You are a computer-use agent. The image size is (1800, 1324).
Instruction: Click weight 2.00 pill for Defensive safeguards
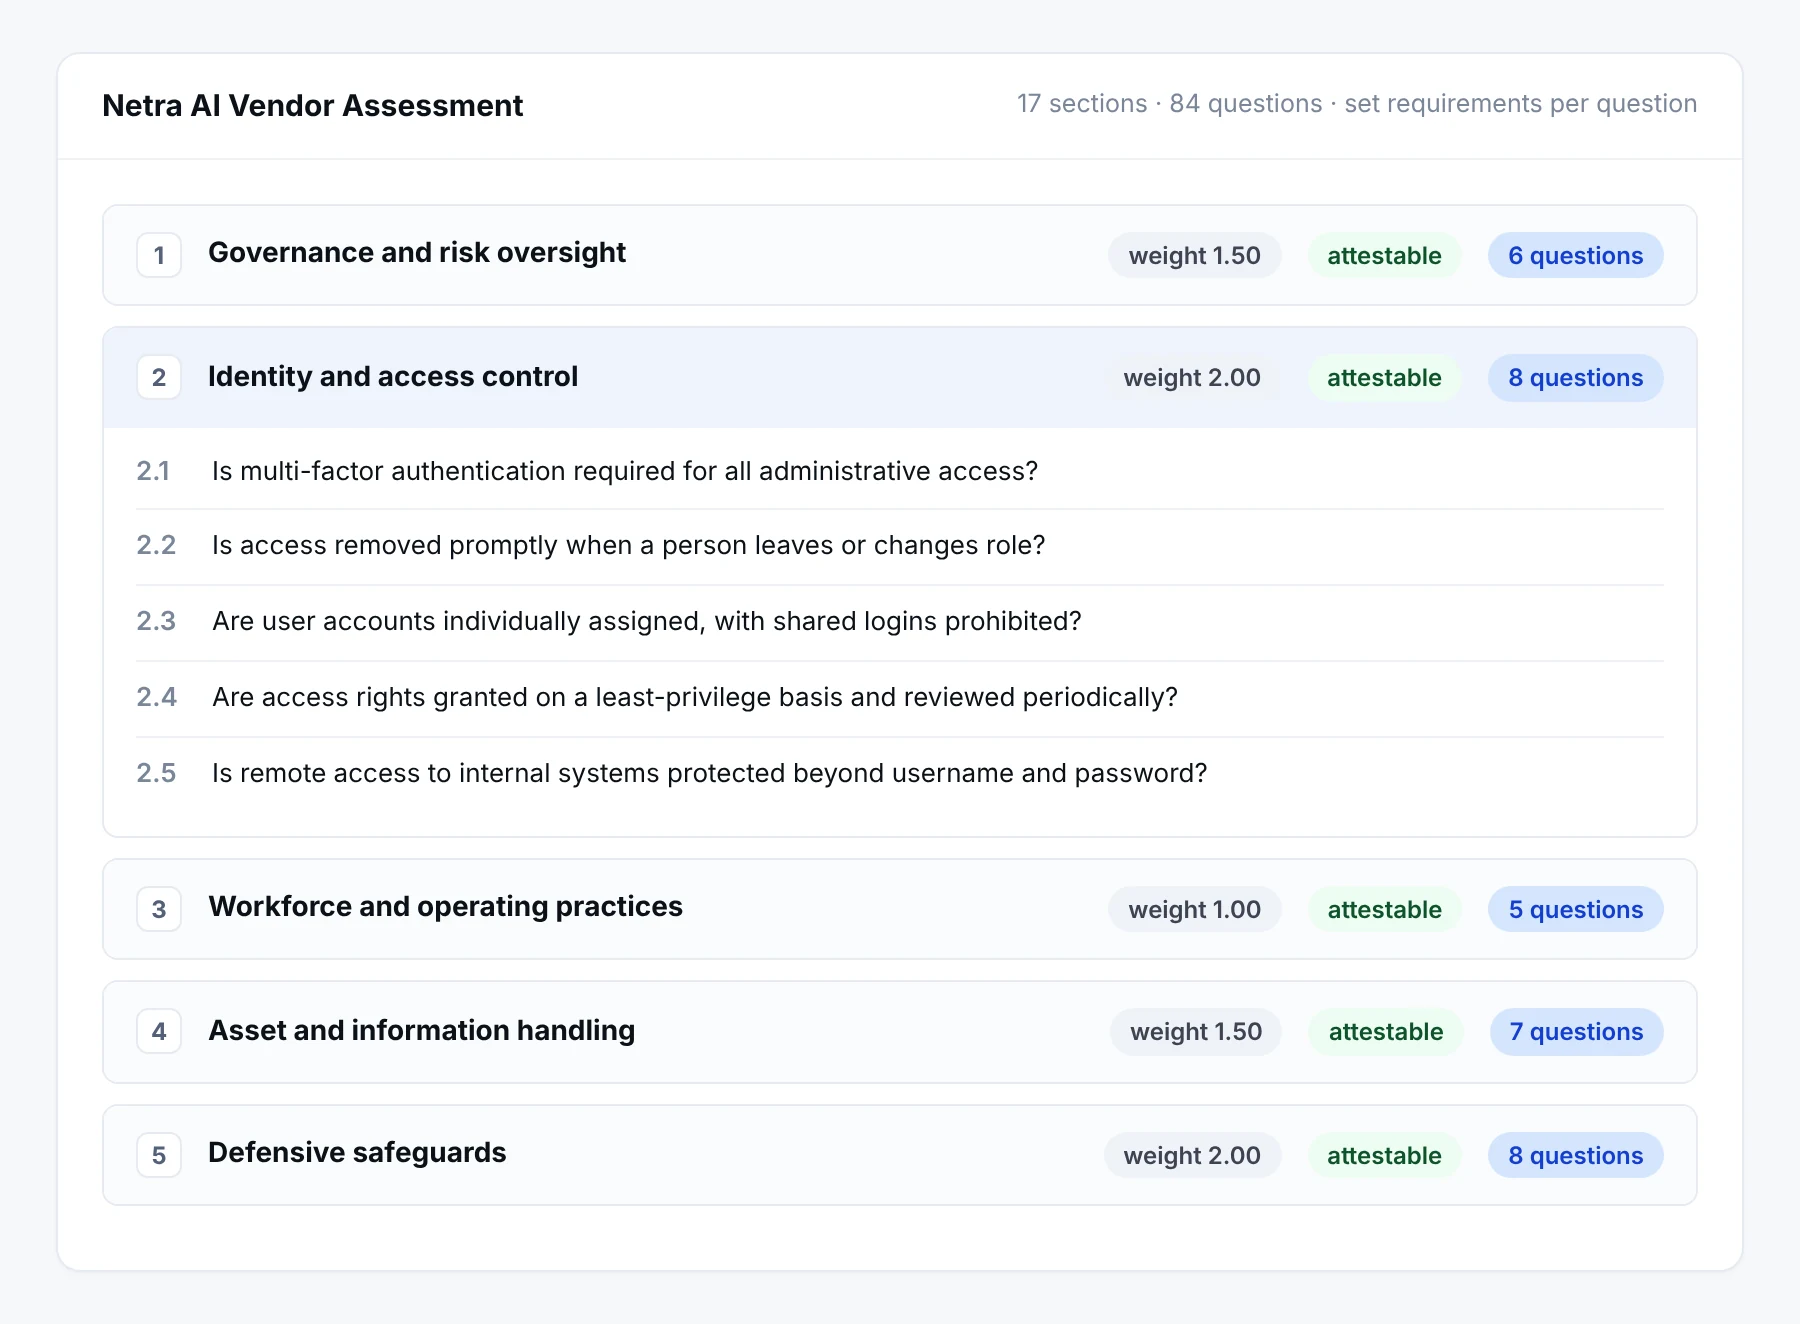[x=1192, y=1155]
